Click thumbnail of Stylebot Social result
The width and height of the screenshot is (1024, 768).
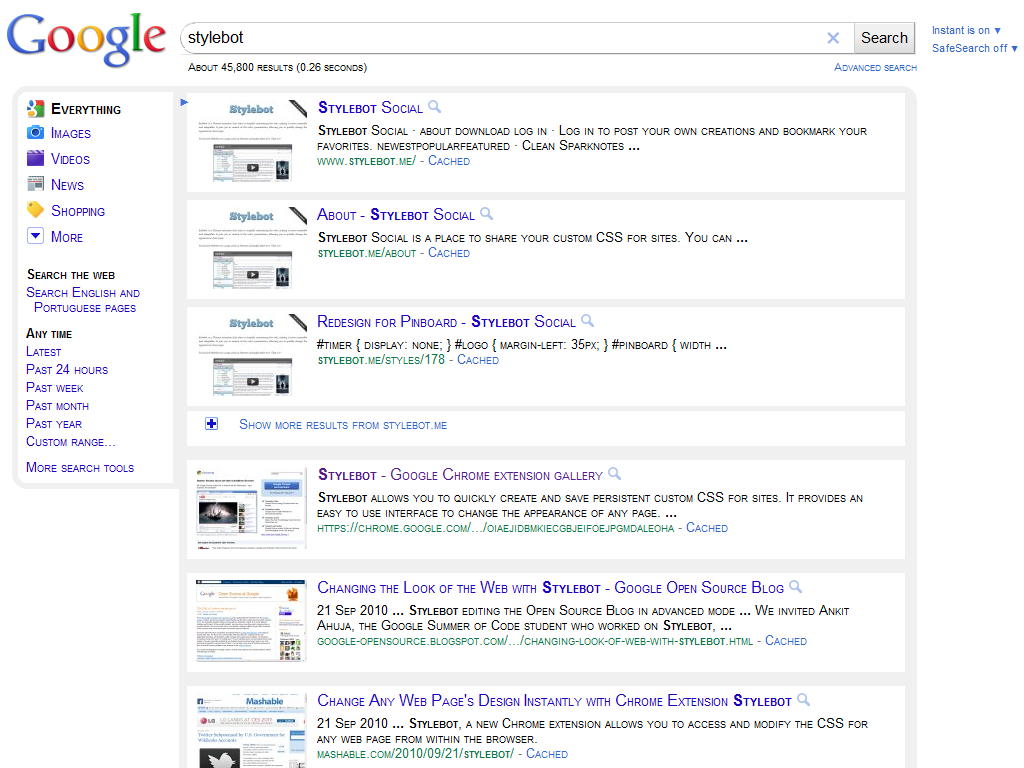[x=252, y=140]
